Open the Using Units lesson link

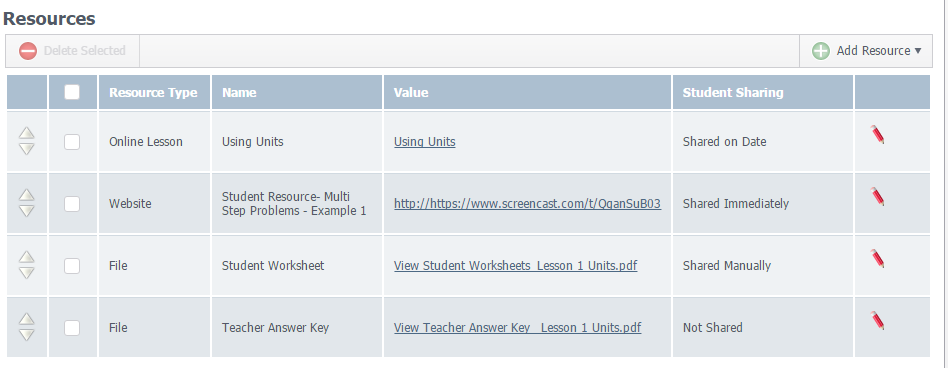tap(424, 142)
